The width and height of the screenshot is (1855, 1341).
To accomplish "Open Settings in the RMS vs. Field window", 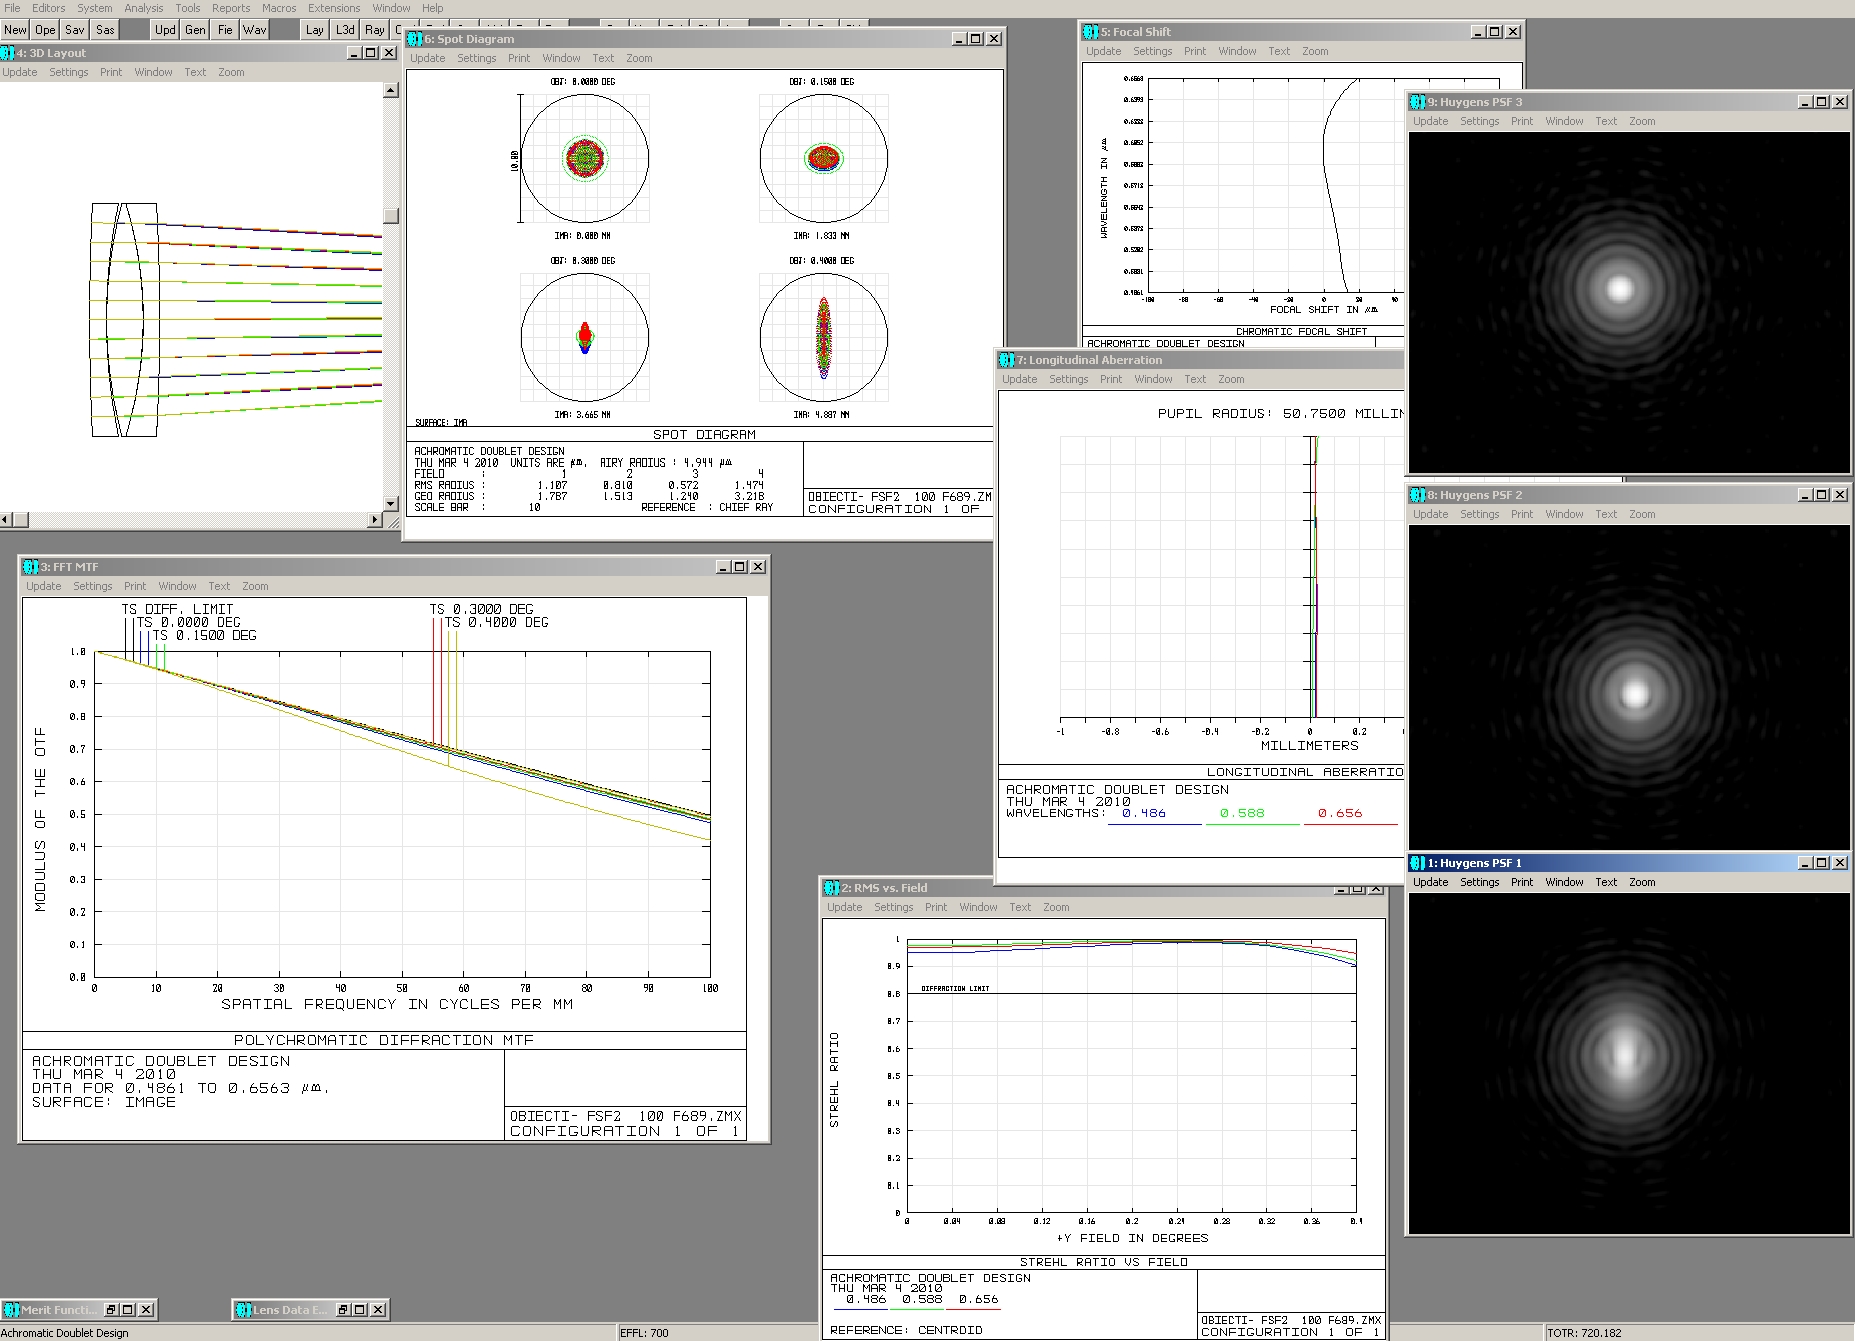I will click(x=893, y=907).
